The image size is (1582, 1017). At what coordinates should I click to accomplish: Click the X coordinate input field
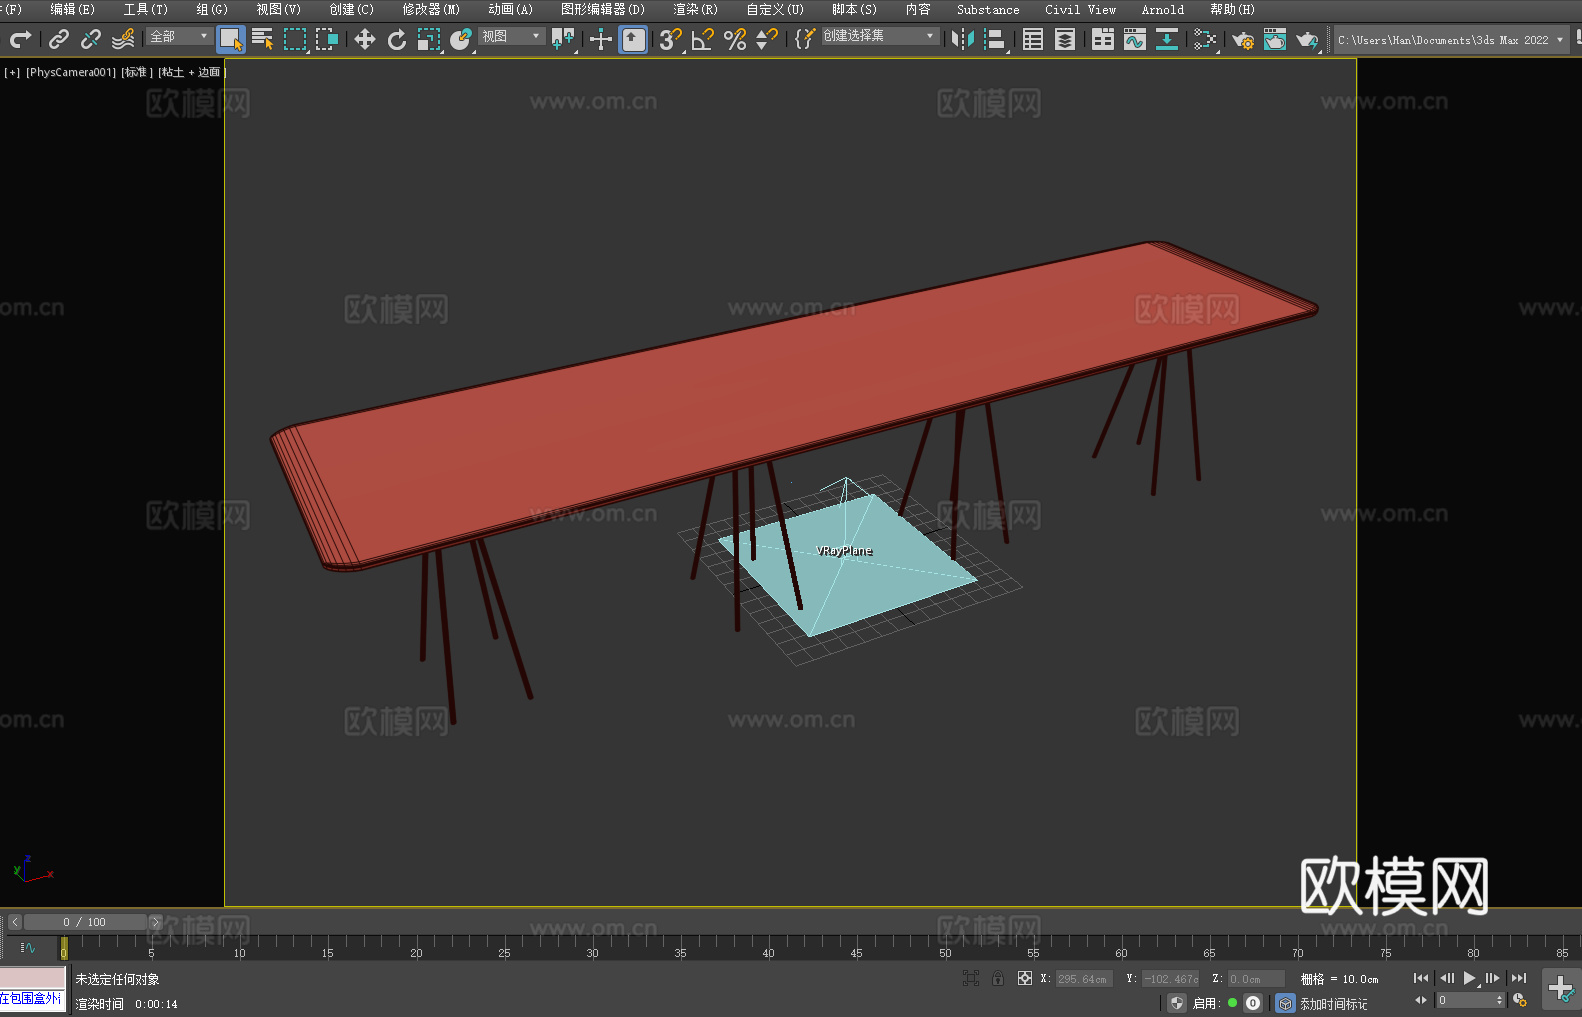coord(1083,979)
